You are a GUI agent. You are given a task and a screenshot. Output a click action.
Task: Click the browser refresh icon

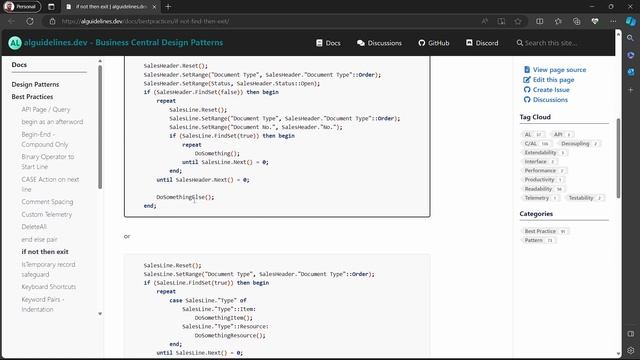30,21
